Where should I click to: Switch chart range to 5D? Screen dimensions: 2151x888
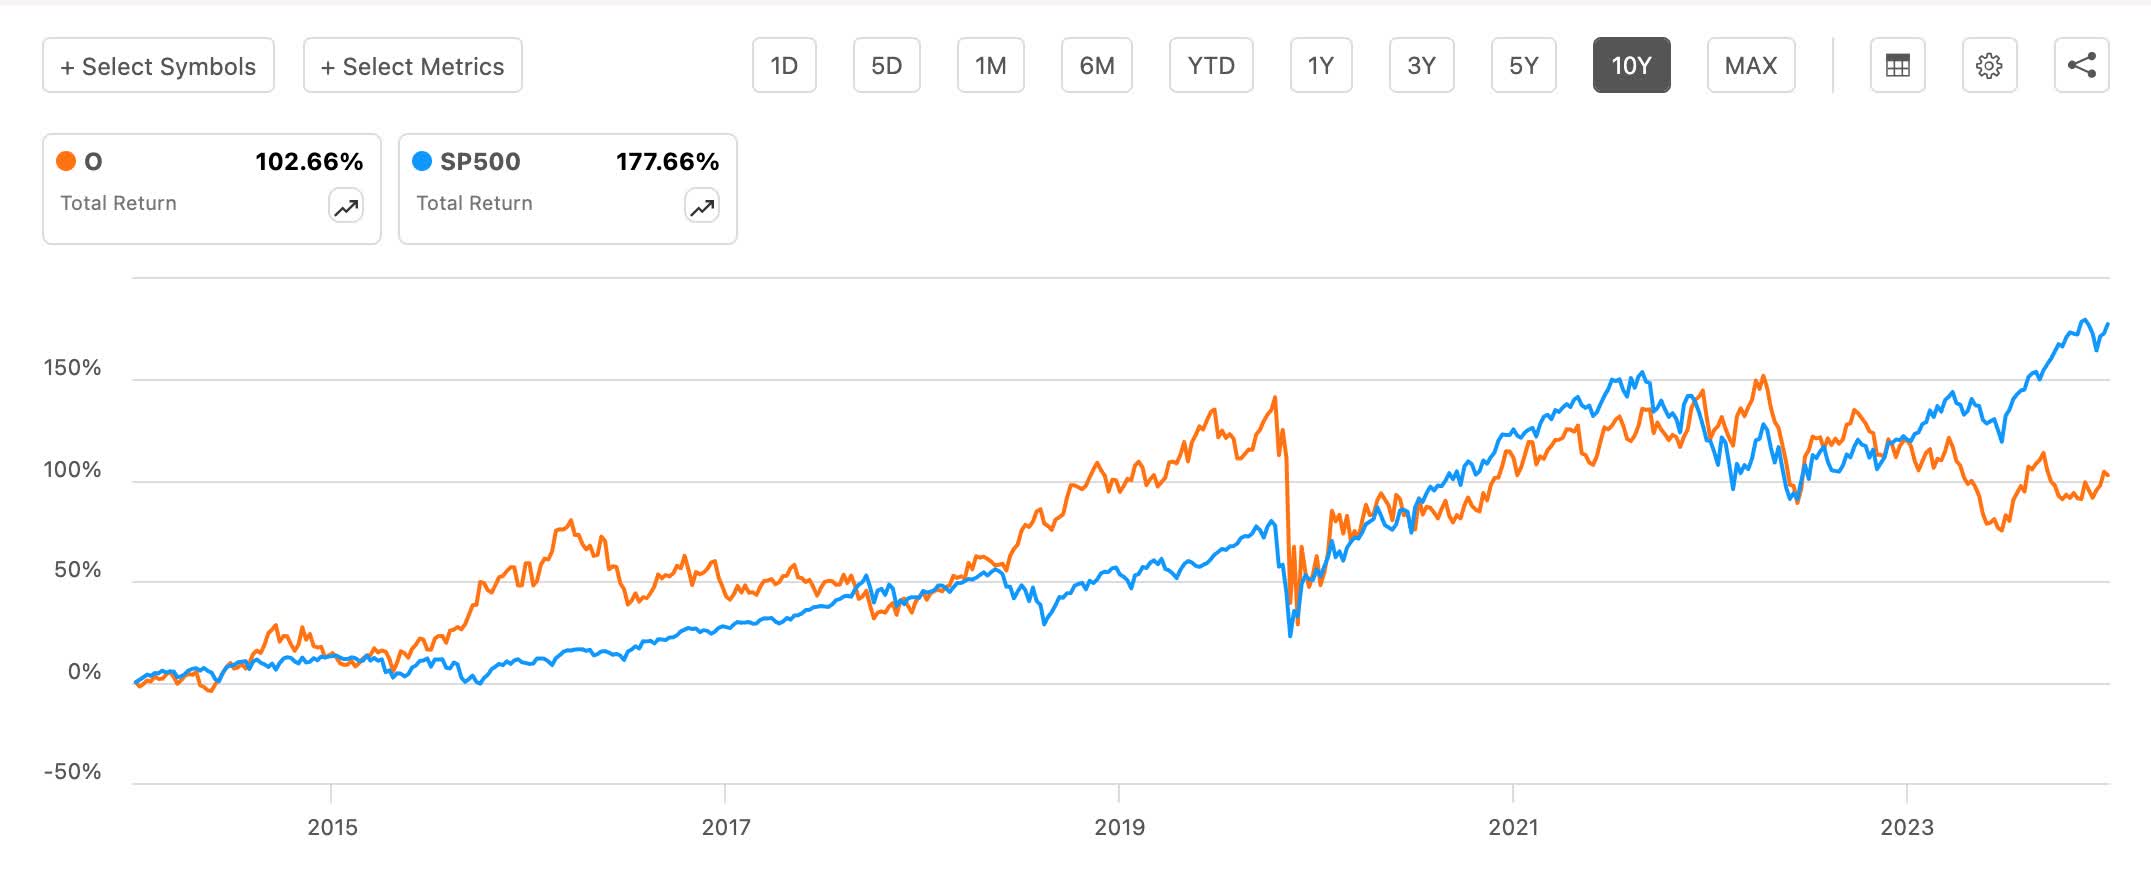pyautogui.click(x=885, y=65)
